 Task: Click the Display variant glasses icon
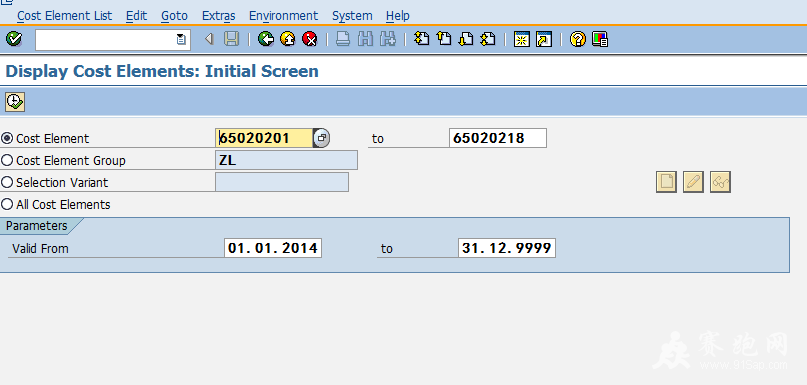coord(721,182)
